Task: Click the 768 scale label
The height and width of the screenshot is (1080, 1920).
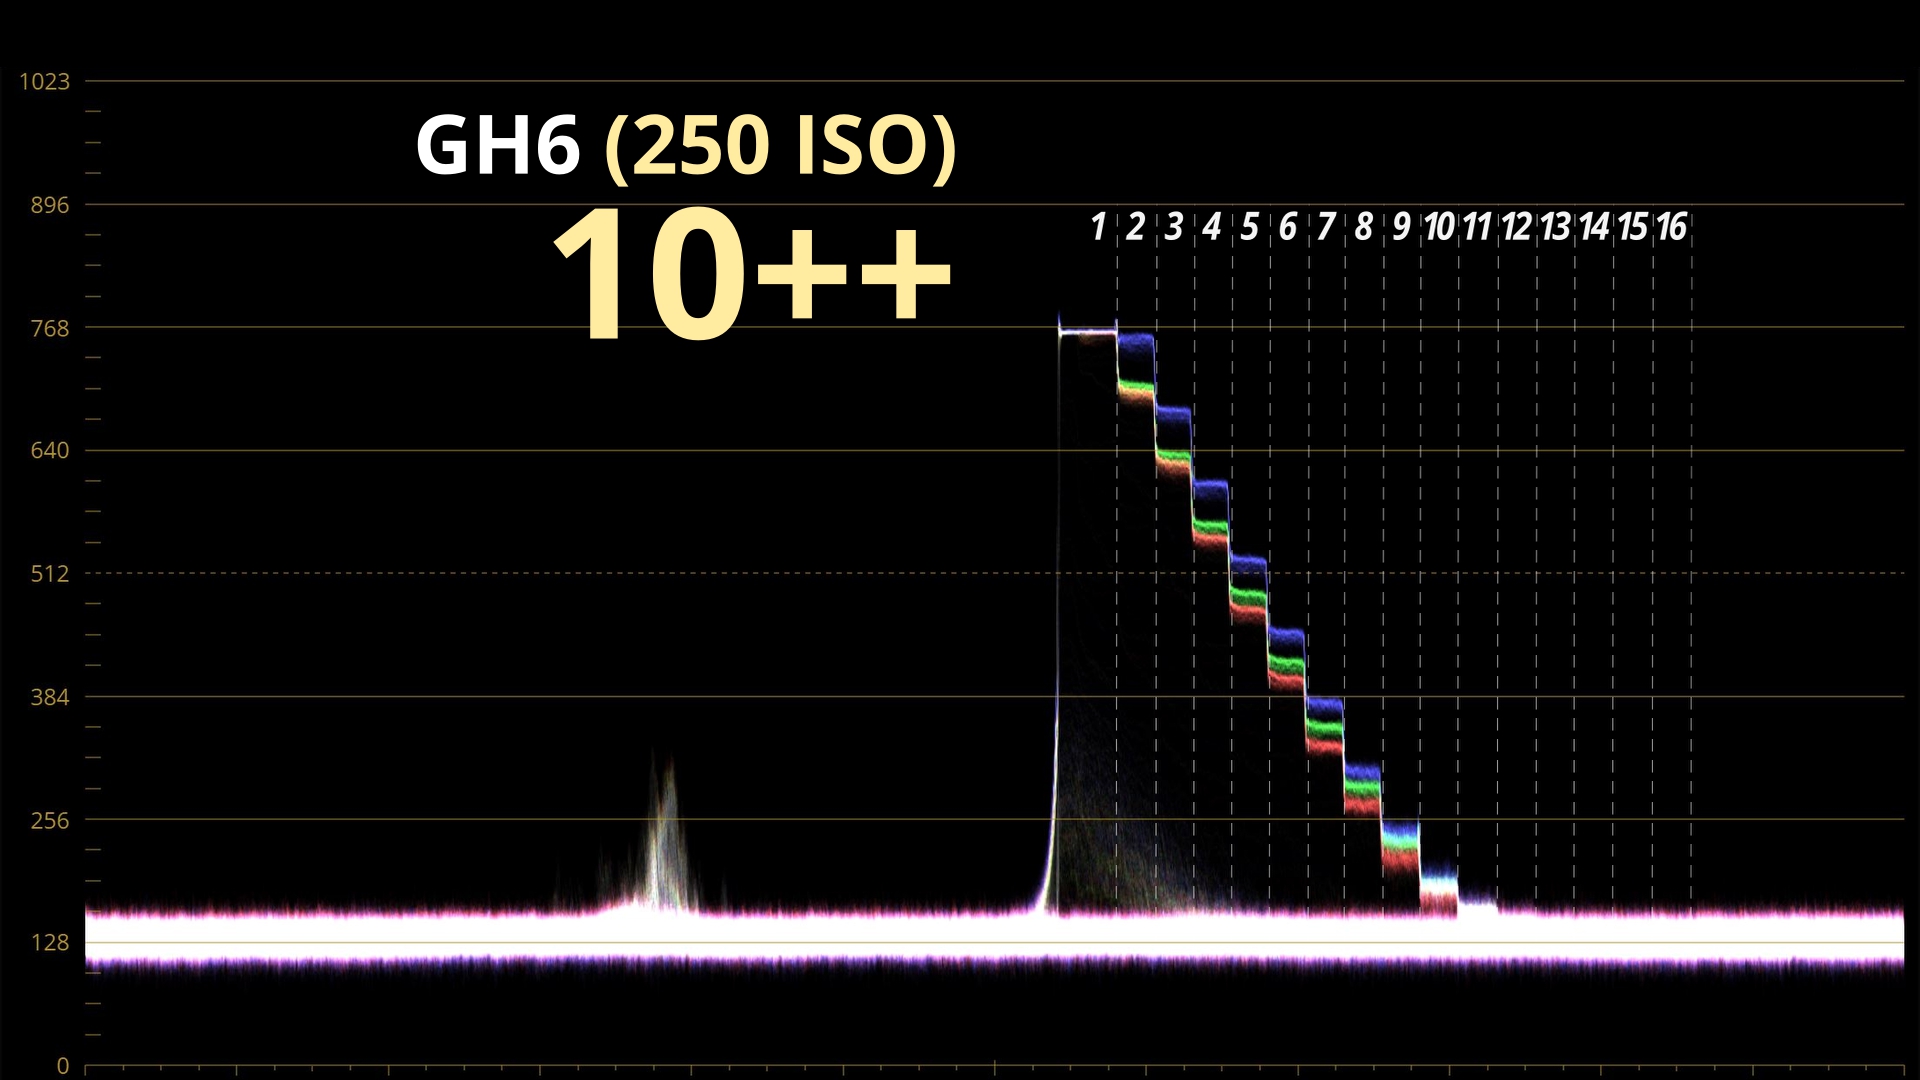Action: coord(50,328)
